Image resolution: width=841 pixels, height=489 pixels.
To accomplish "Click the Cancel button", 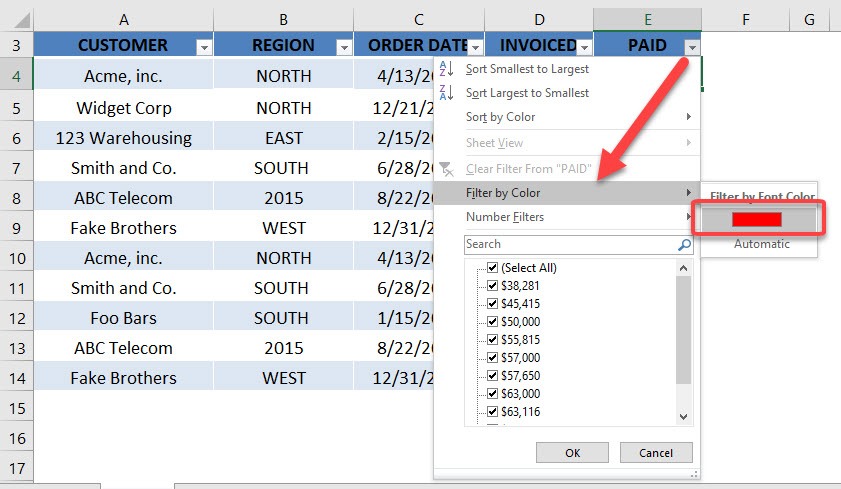I will pyautogui.click(x=656, y=453).
